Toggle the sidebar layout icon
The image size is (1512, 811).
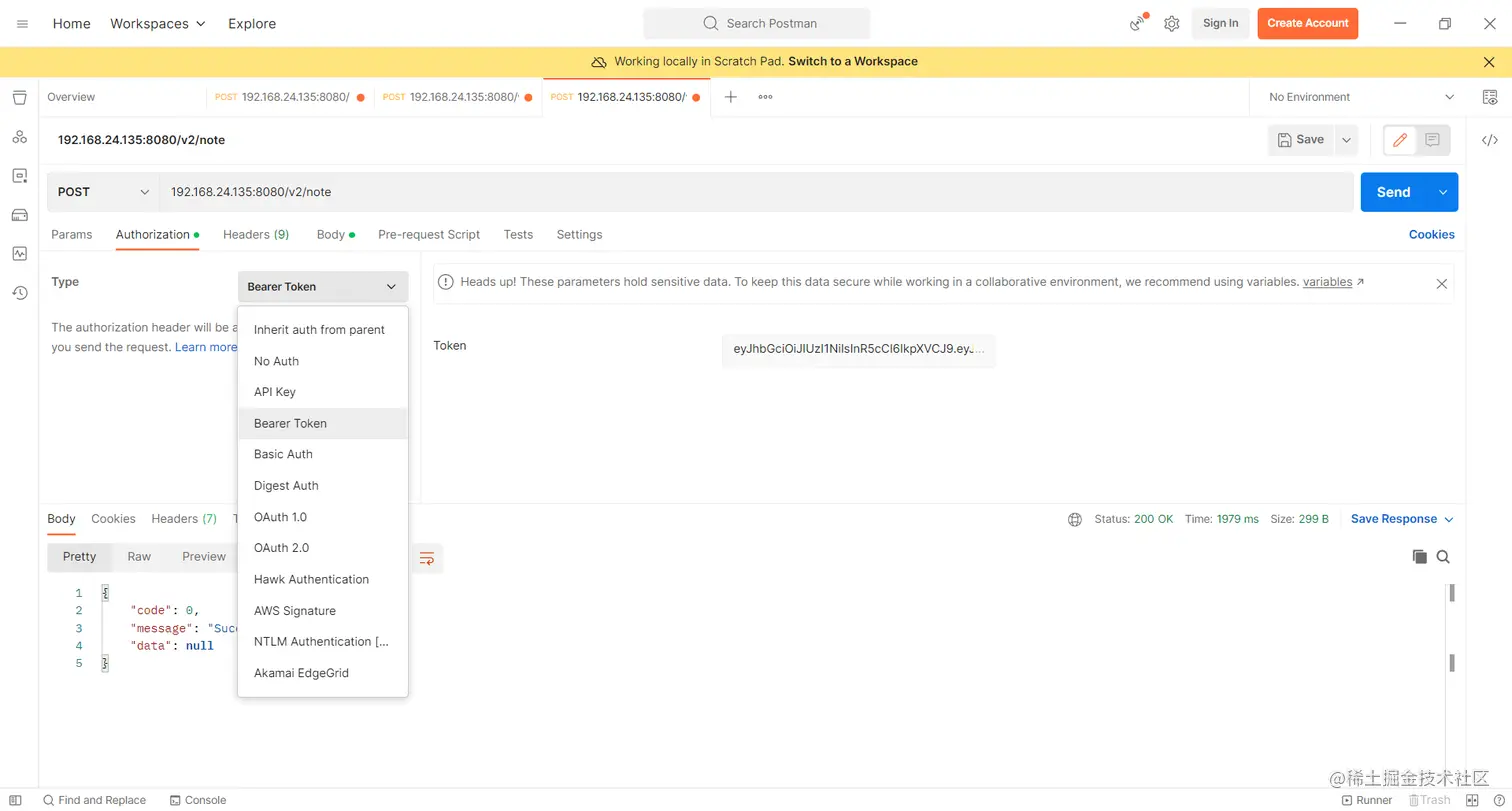[x=15, y=800]
